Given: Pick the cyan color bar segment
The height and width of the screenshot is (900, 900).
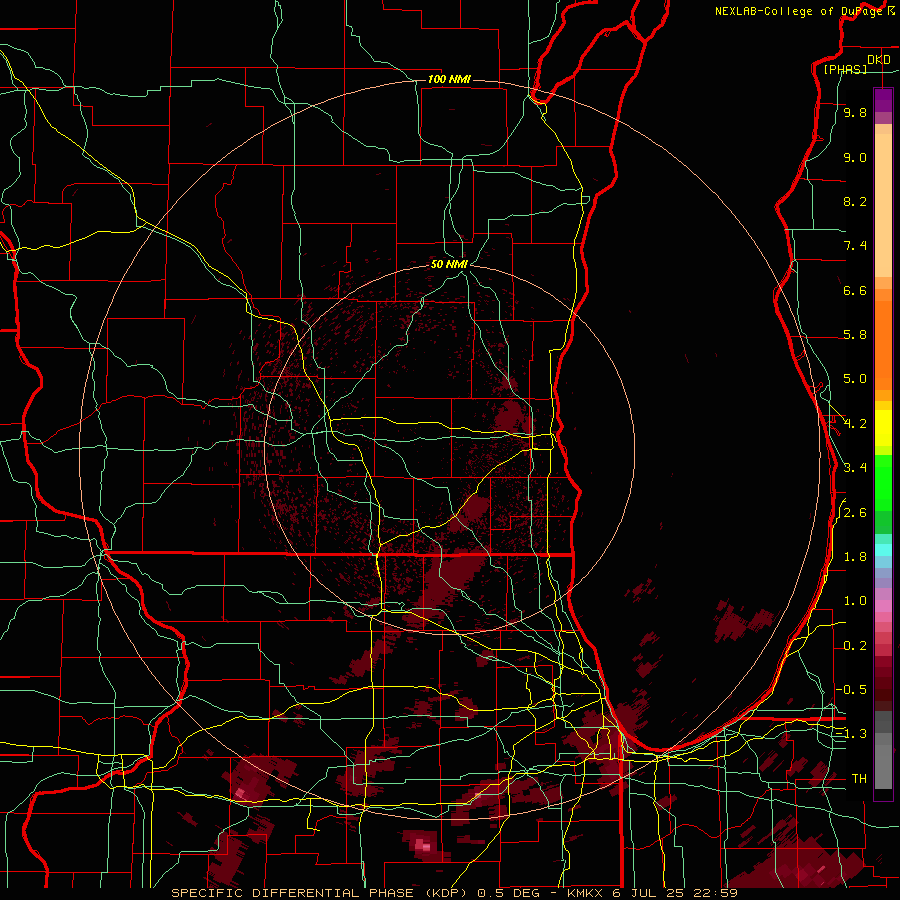Looking at the screenshot, I should [883, 550].
